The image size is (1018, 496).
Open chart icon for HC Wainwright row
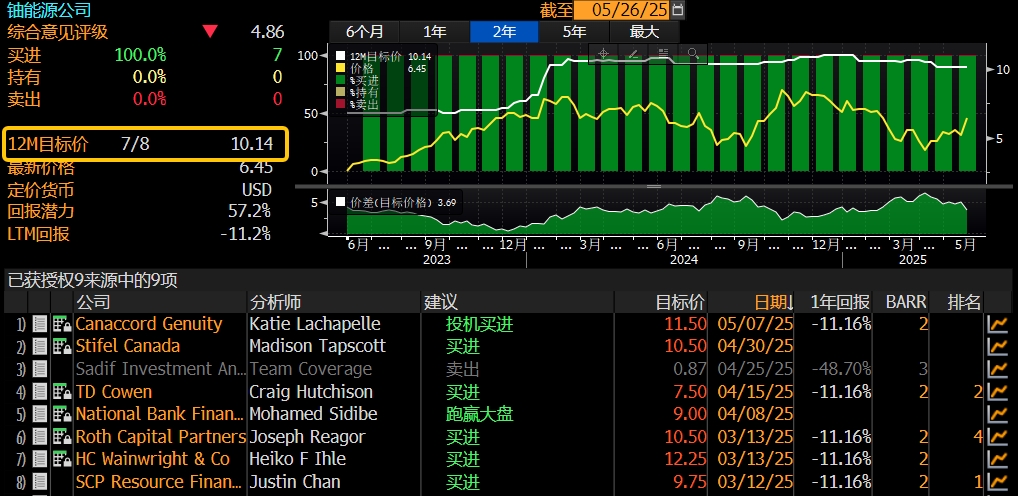coord(997,460)
